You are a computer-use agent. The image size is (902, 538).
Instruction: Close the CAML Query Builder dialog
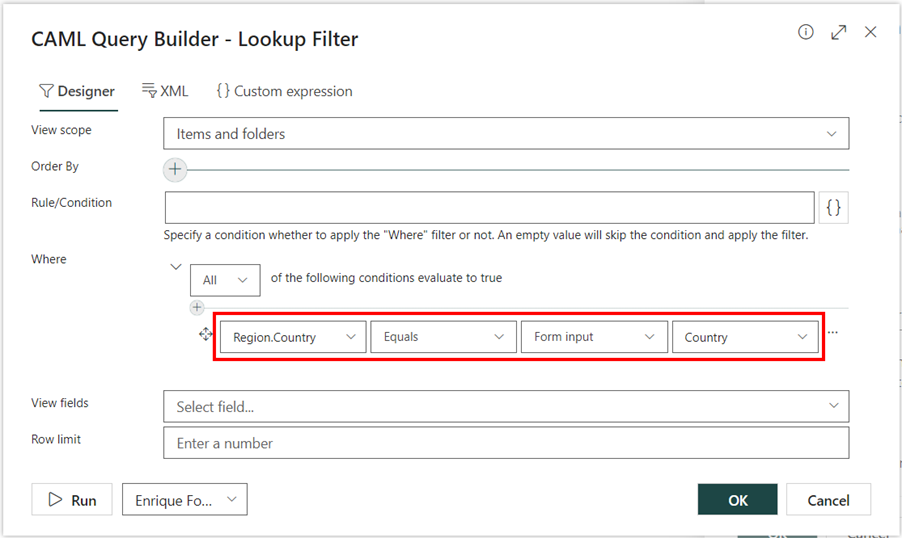click(870, 32)
